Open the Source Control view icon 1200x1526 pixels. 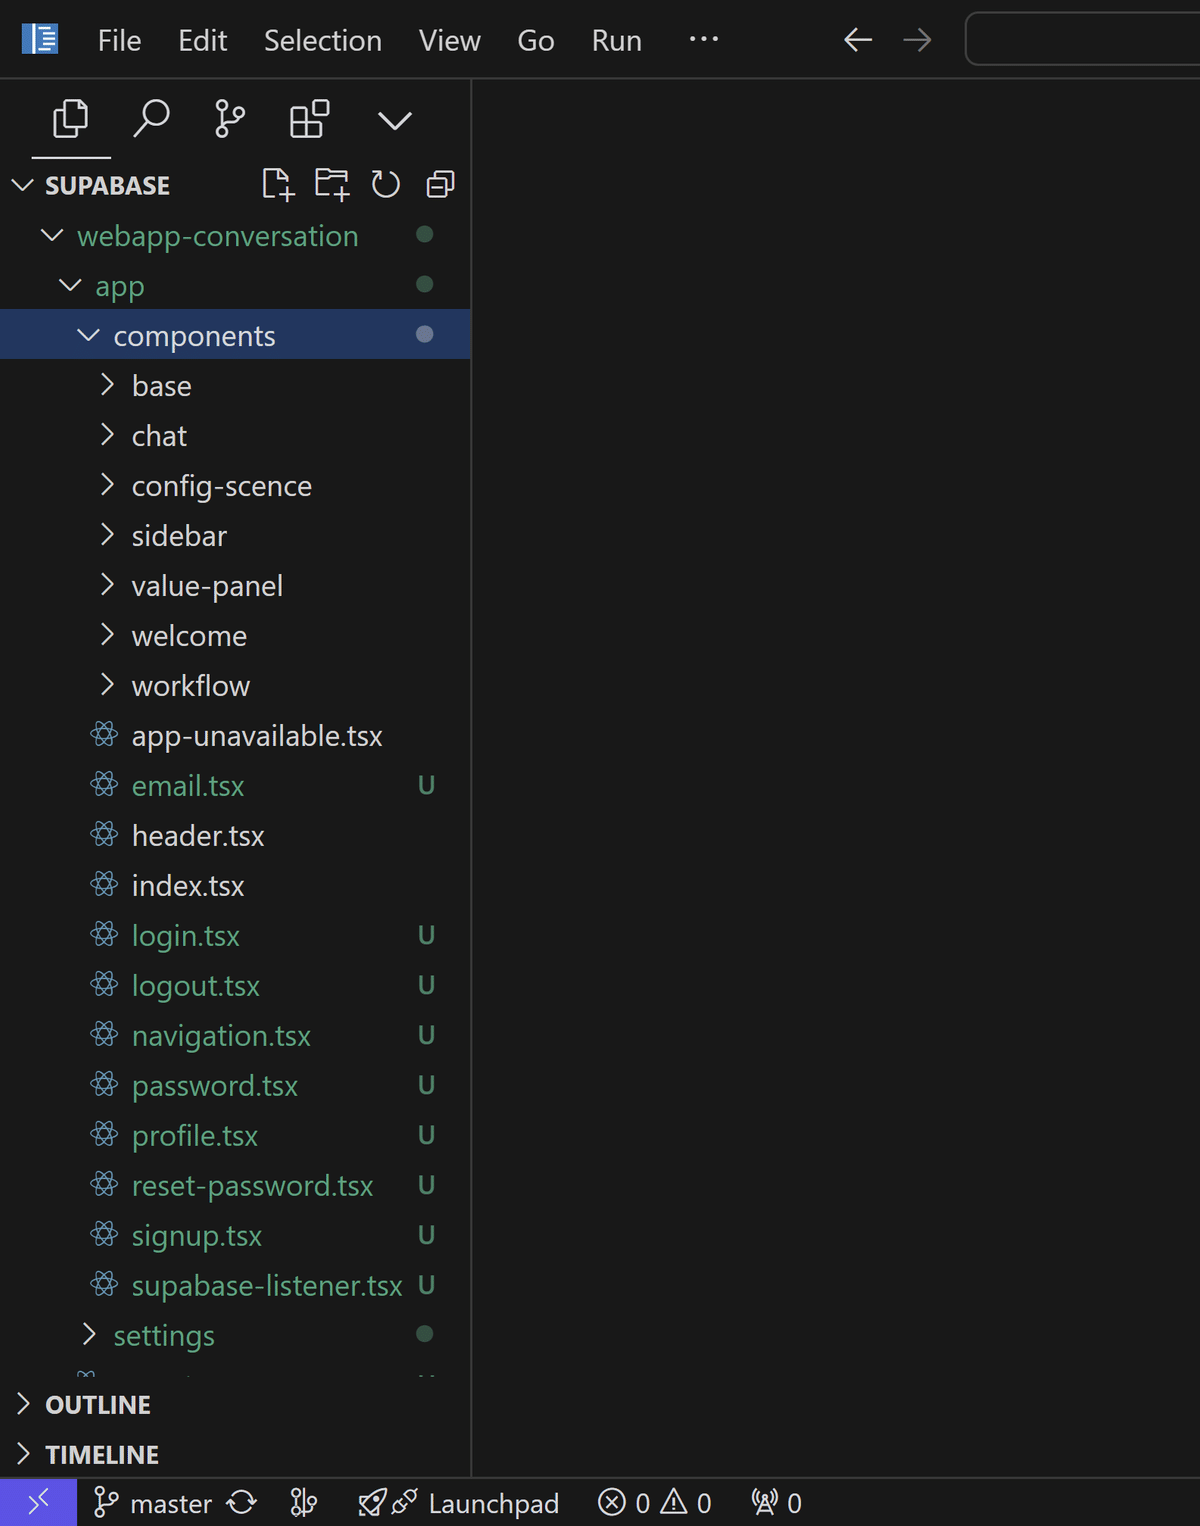(230, 120)
